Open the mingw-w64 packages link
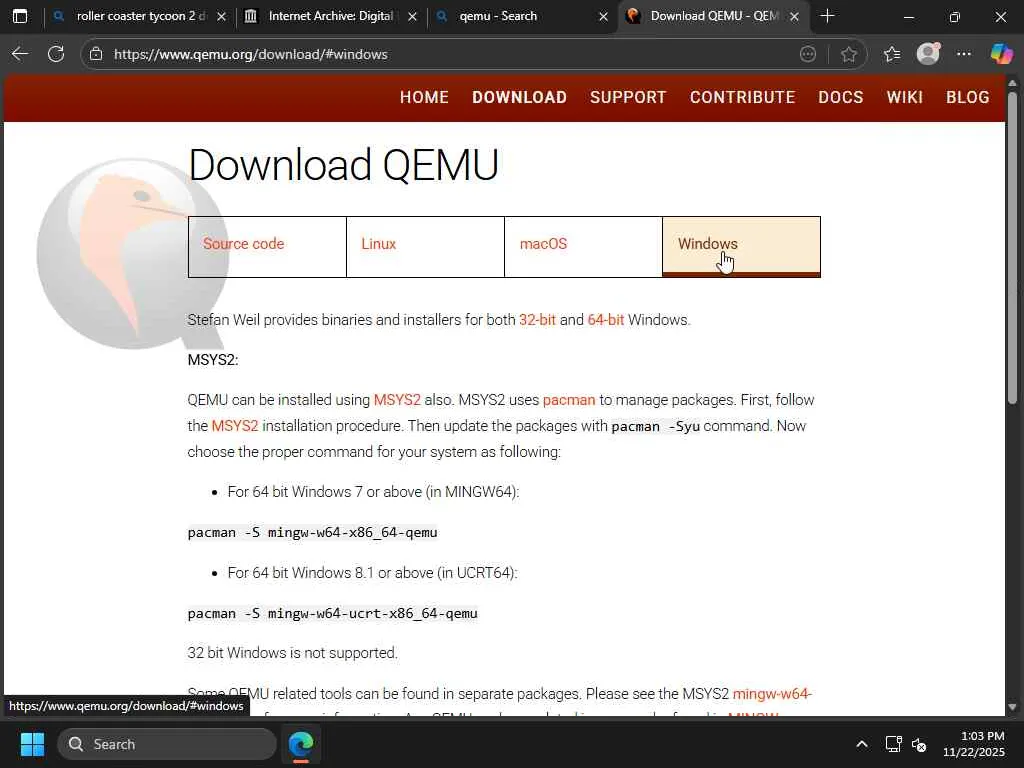Image resolution: width=1024 pixels, height=768 pixels. 772,694
